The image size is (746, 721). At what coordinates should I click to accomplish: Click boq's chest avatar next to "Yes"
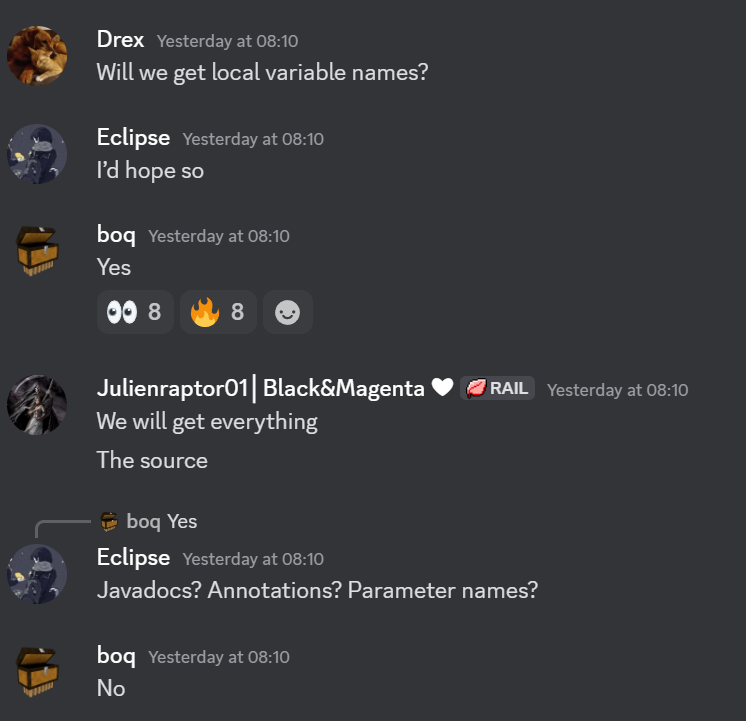[37, 251]
